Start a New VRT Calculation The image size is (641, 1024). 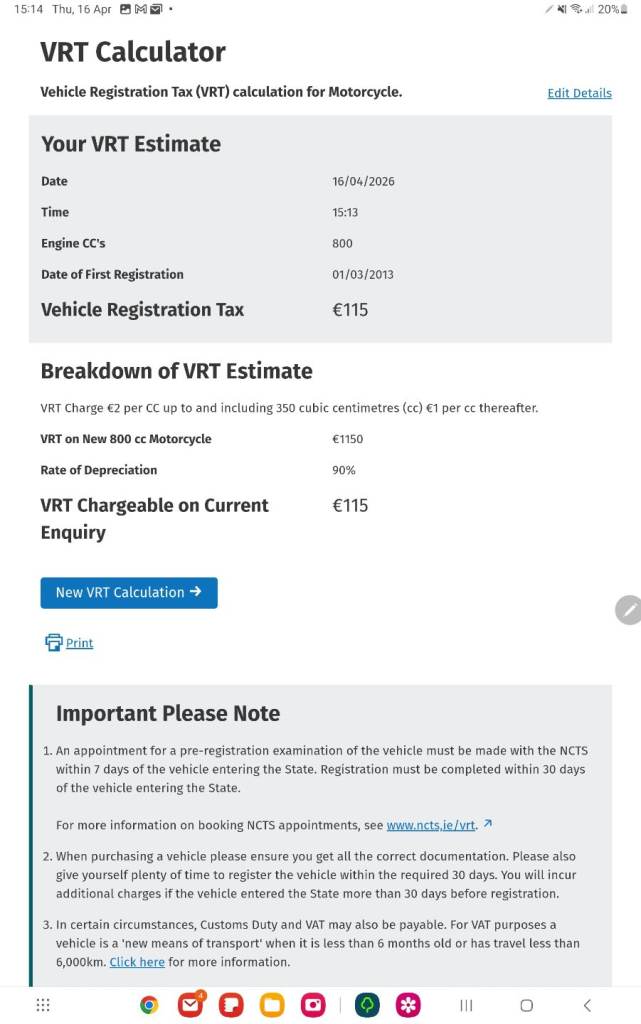(x=129, y=592)
